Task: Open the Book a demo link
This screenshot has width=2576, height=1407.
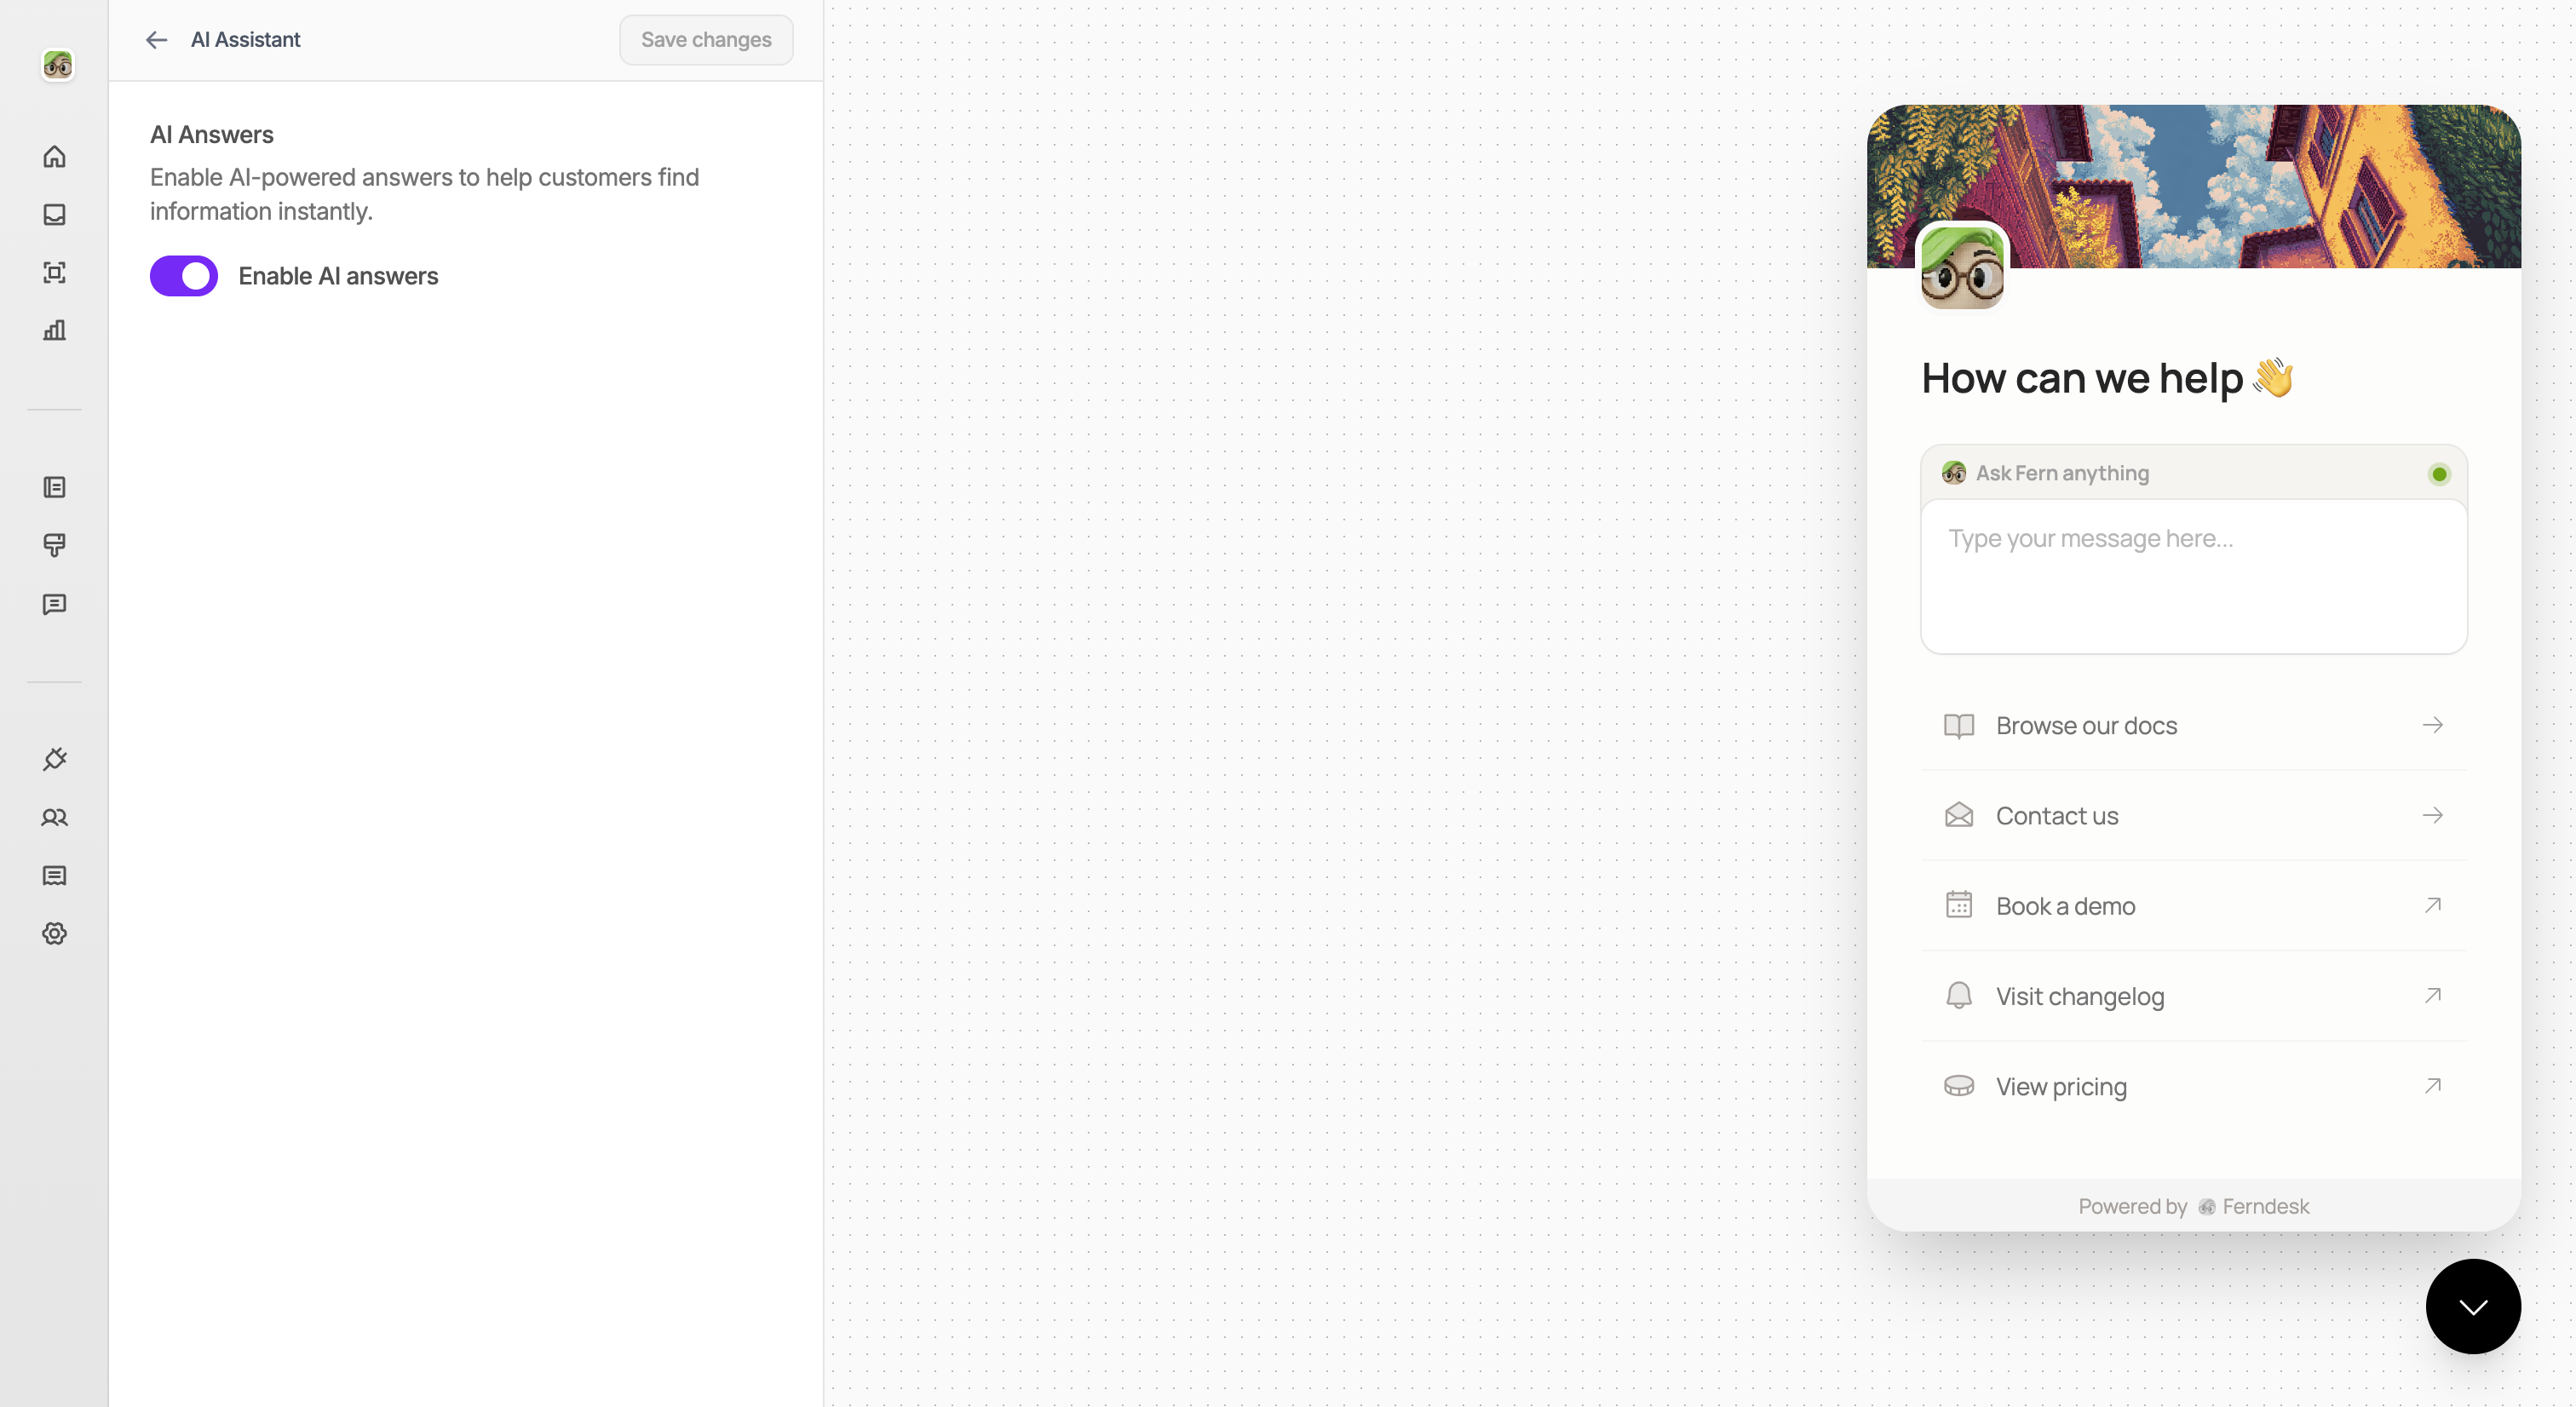Action: (2194, 906)
